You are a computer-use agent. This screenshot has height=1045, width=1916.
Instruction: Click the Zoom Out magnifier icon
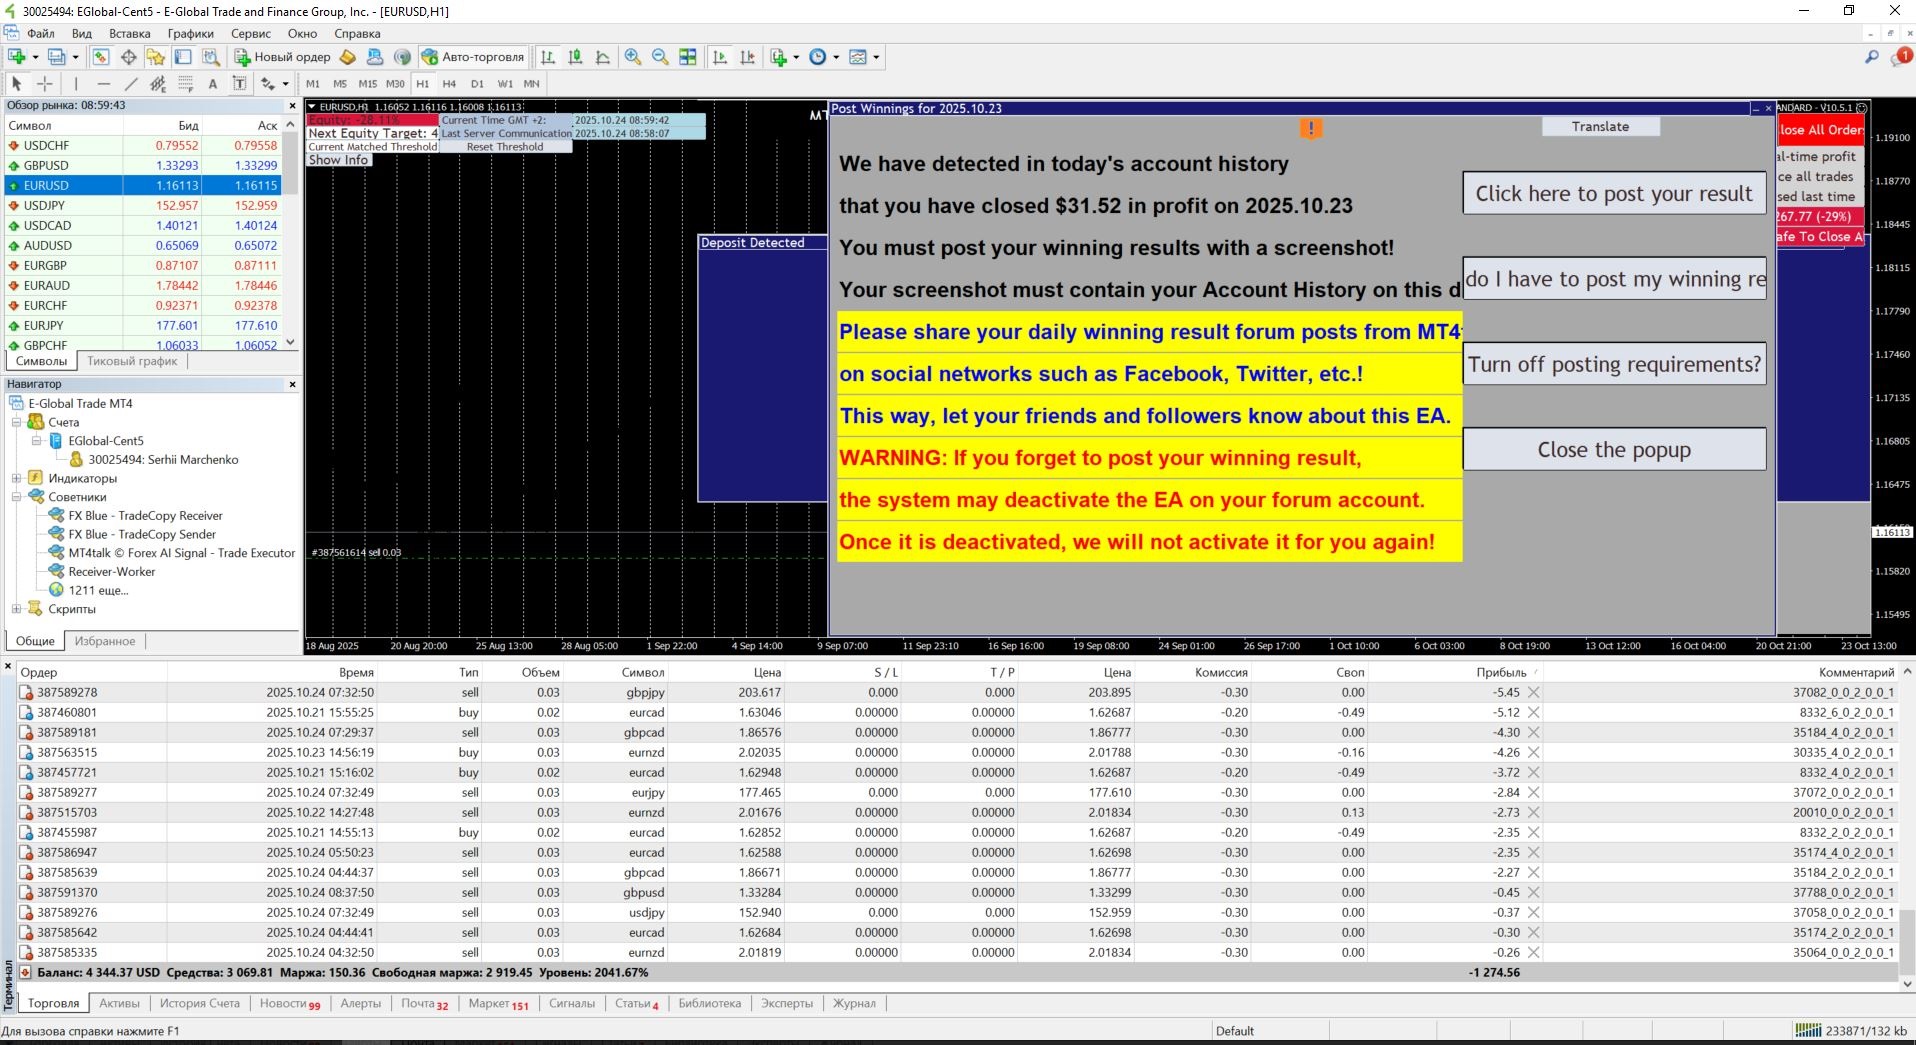(660, 57)
